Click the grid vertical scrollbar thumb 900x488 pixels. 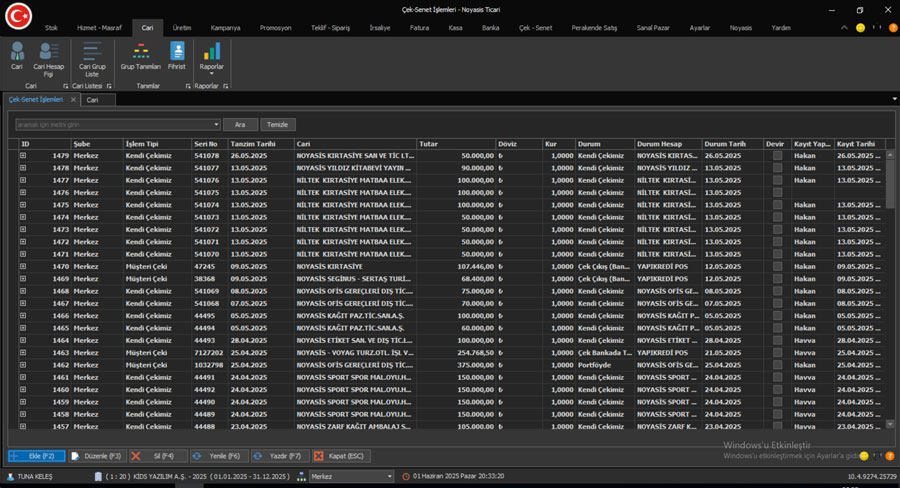(x=890, y=184)
